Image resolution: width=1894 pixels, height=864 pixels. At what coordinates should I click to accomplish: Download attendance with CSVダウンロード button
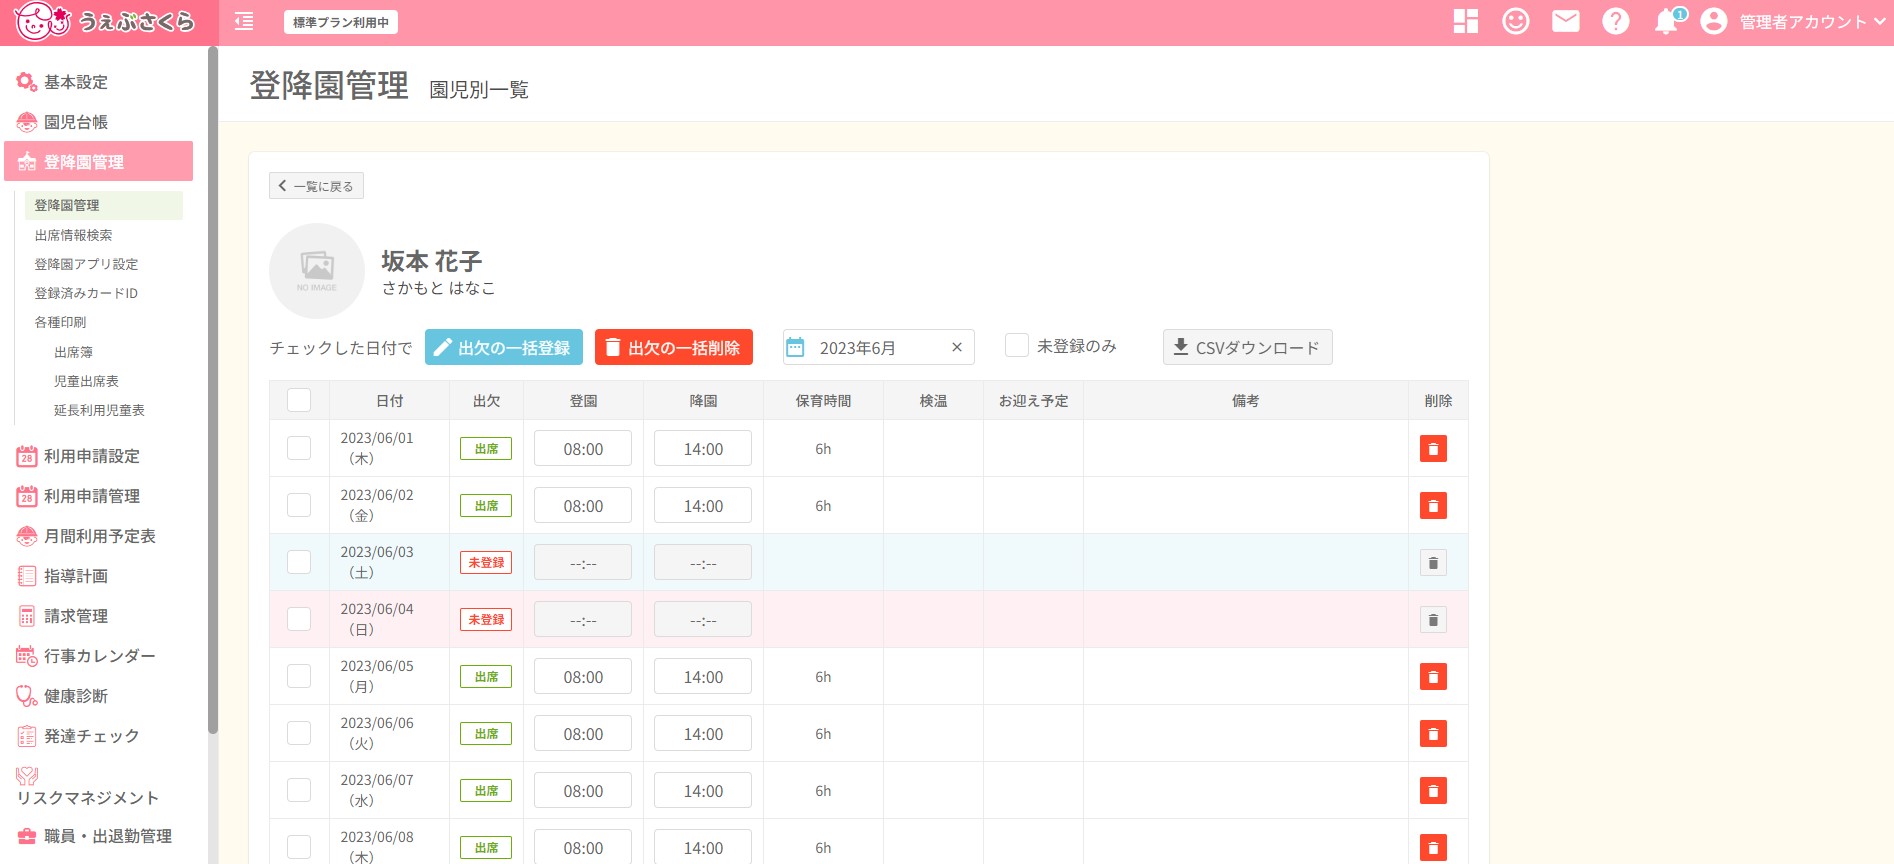(1248, 347)
